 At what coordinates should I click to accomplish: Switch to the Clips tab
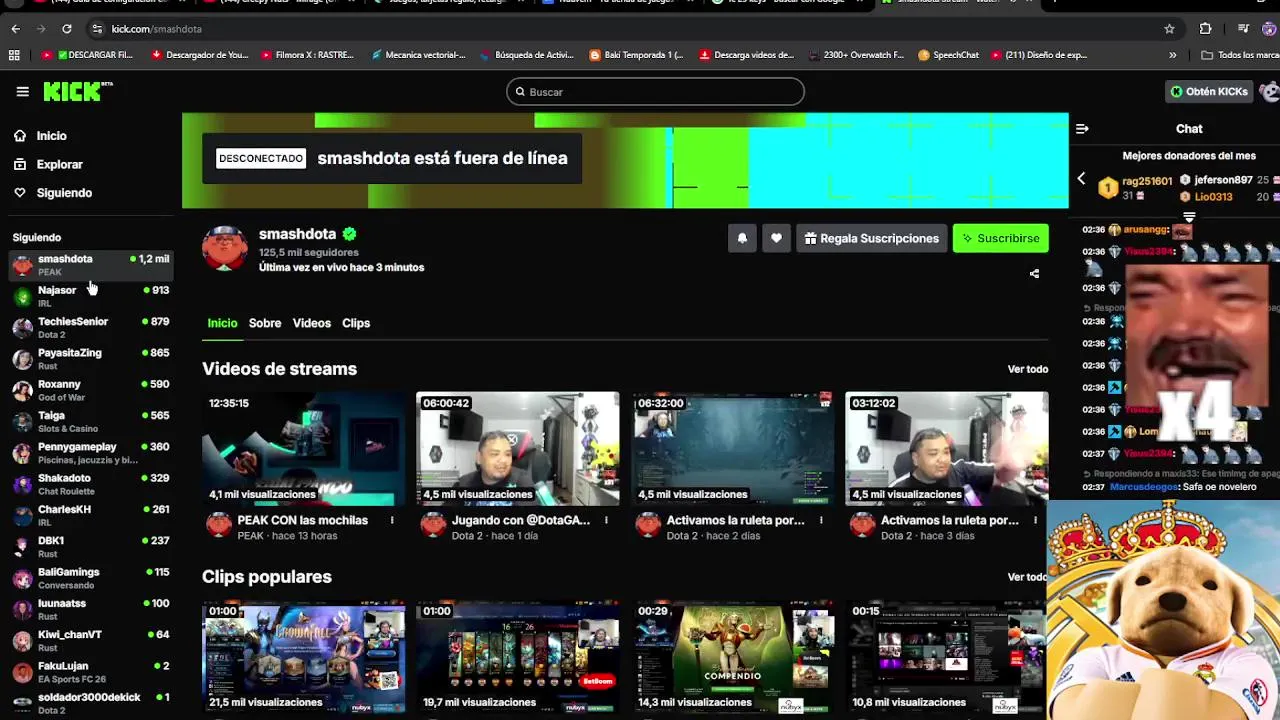pyautogui.click(x=356, y=323)
